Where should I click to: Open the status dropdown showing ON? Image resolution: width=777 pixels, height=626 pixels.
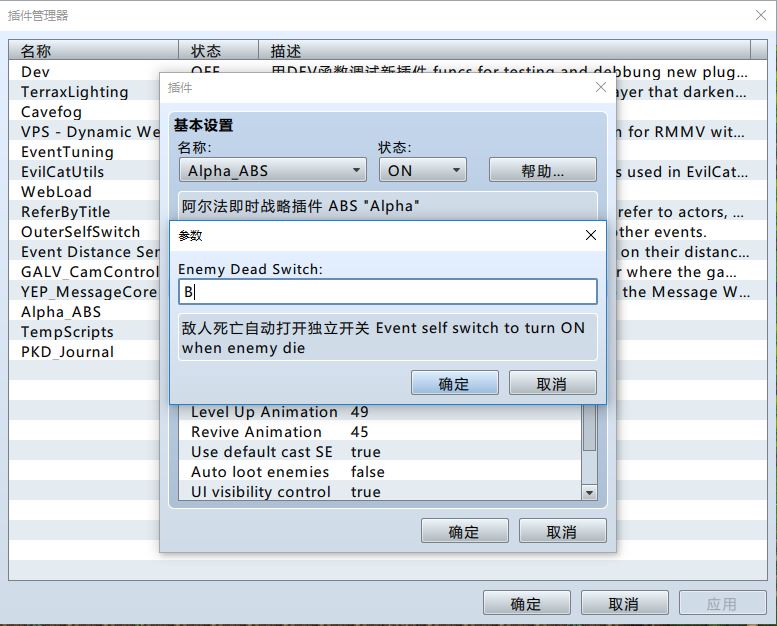click(423, 170)
